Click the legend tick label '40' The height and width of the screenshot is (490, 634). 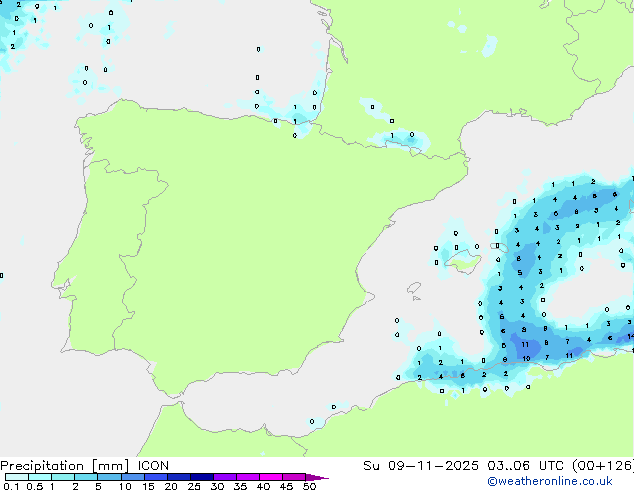[263, 486]
